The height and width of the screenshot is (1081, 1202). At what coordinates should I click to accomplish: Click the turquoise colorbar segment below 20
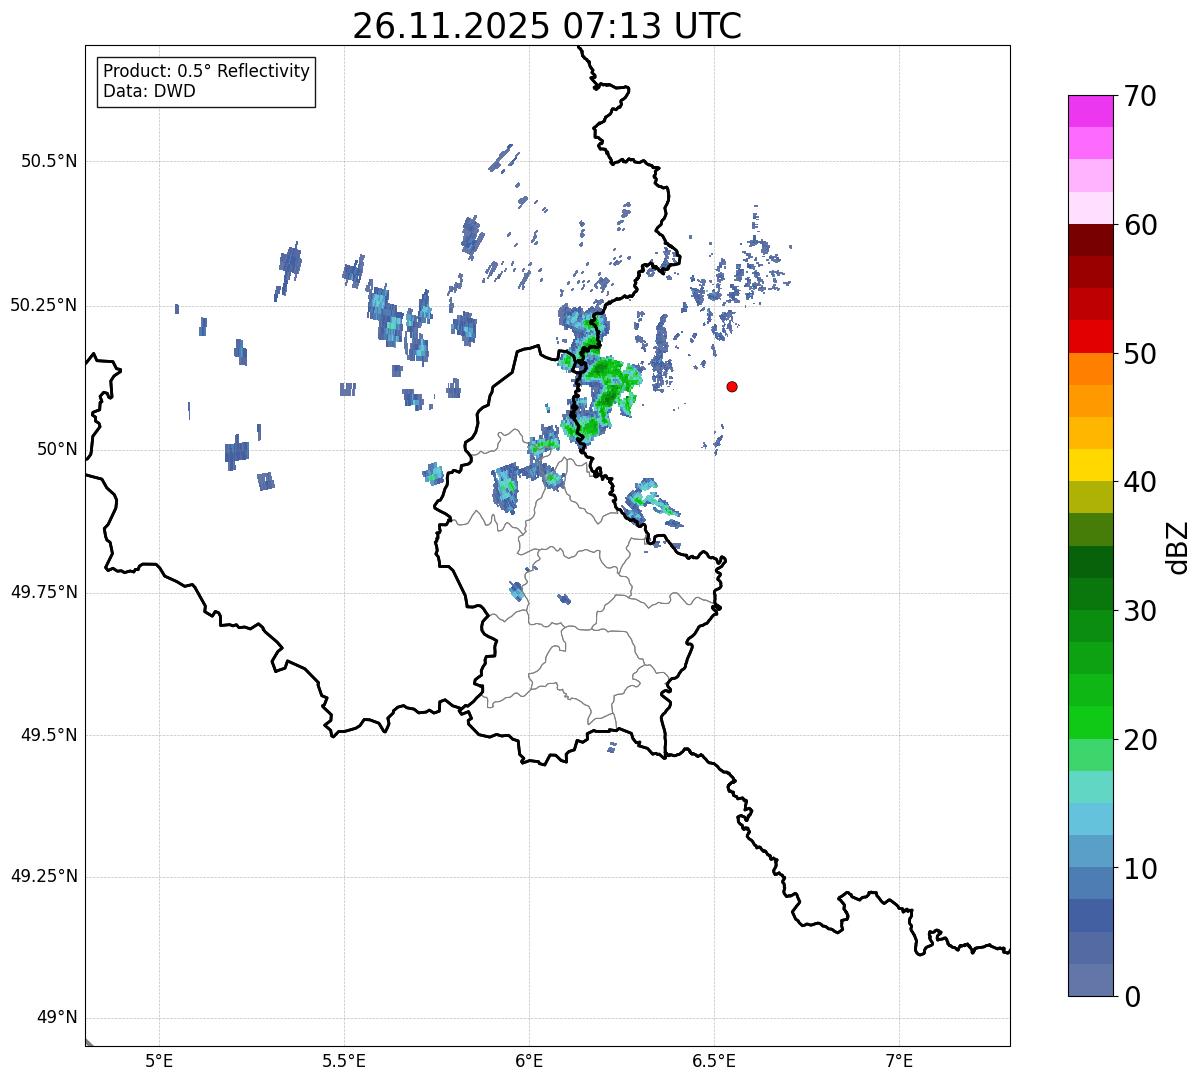click(1090, 787)
